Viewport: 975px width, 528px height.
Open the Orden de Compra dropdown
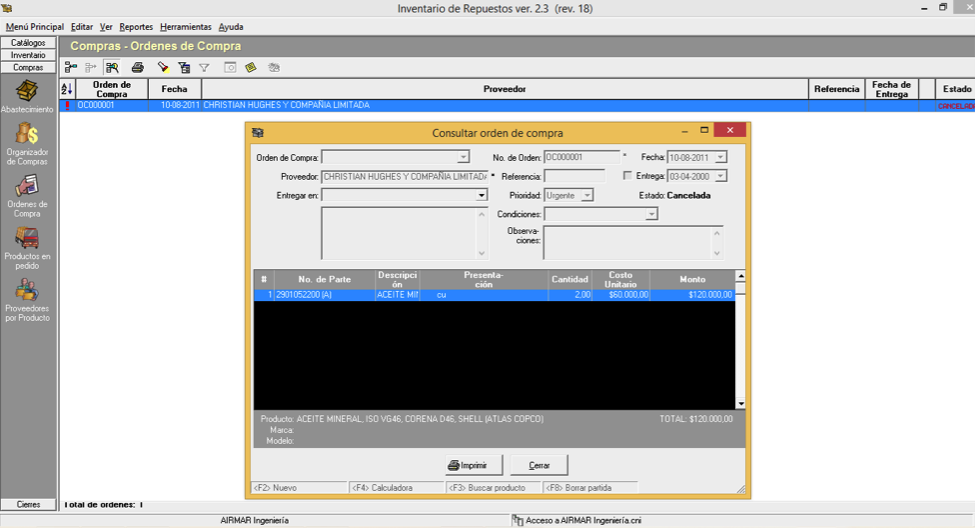pyautogui.click(x=463, y=157)
